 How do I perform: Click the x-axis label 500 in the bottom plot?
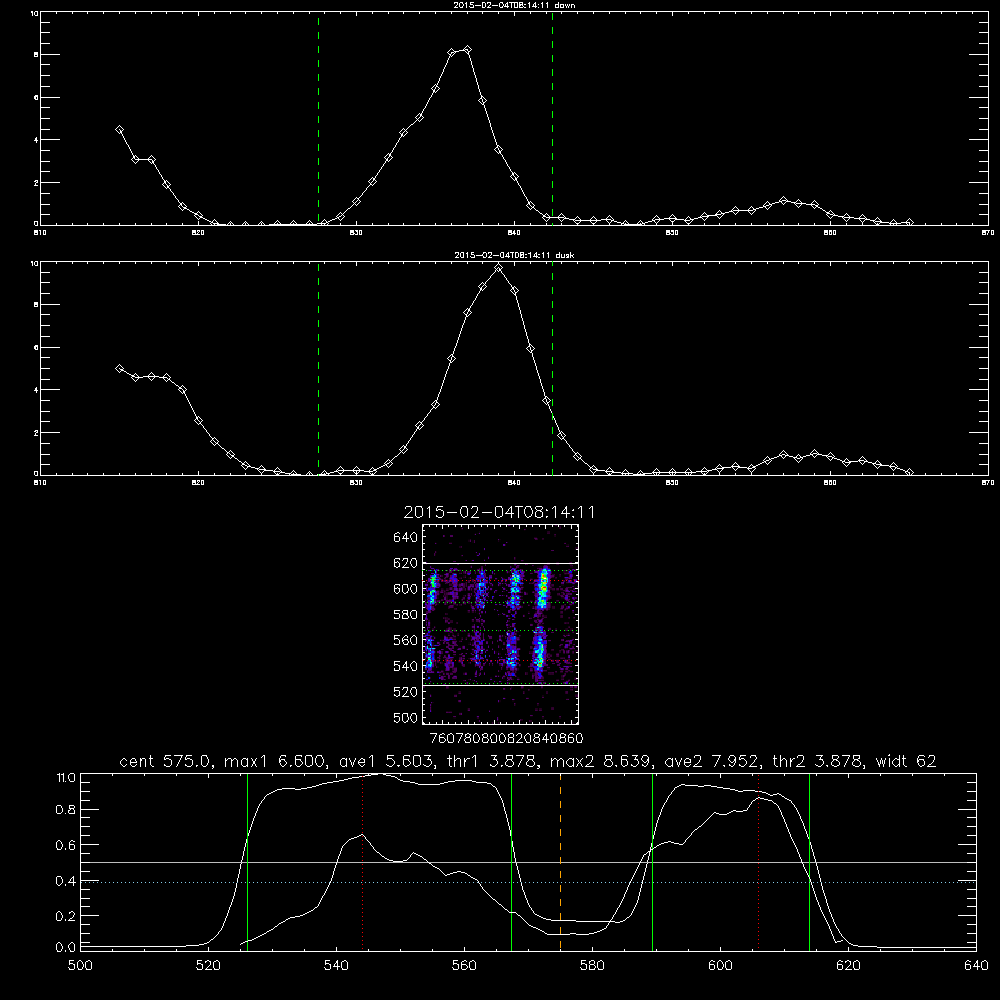coord(80,966)
